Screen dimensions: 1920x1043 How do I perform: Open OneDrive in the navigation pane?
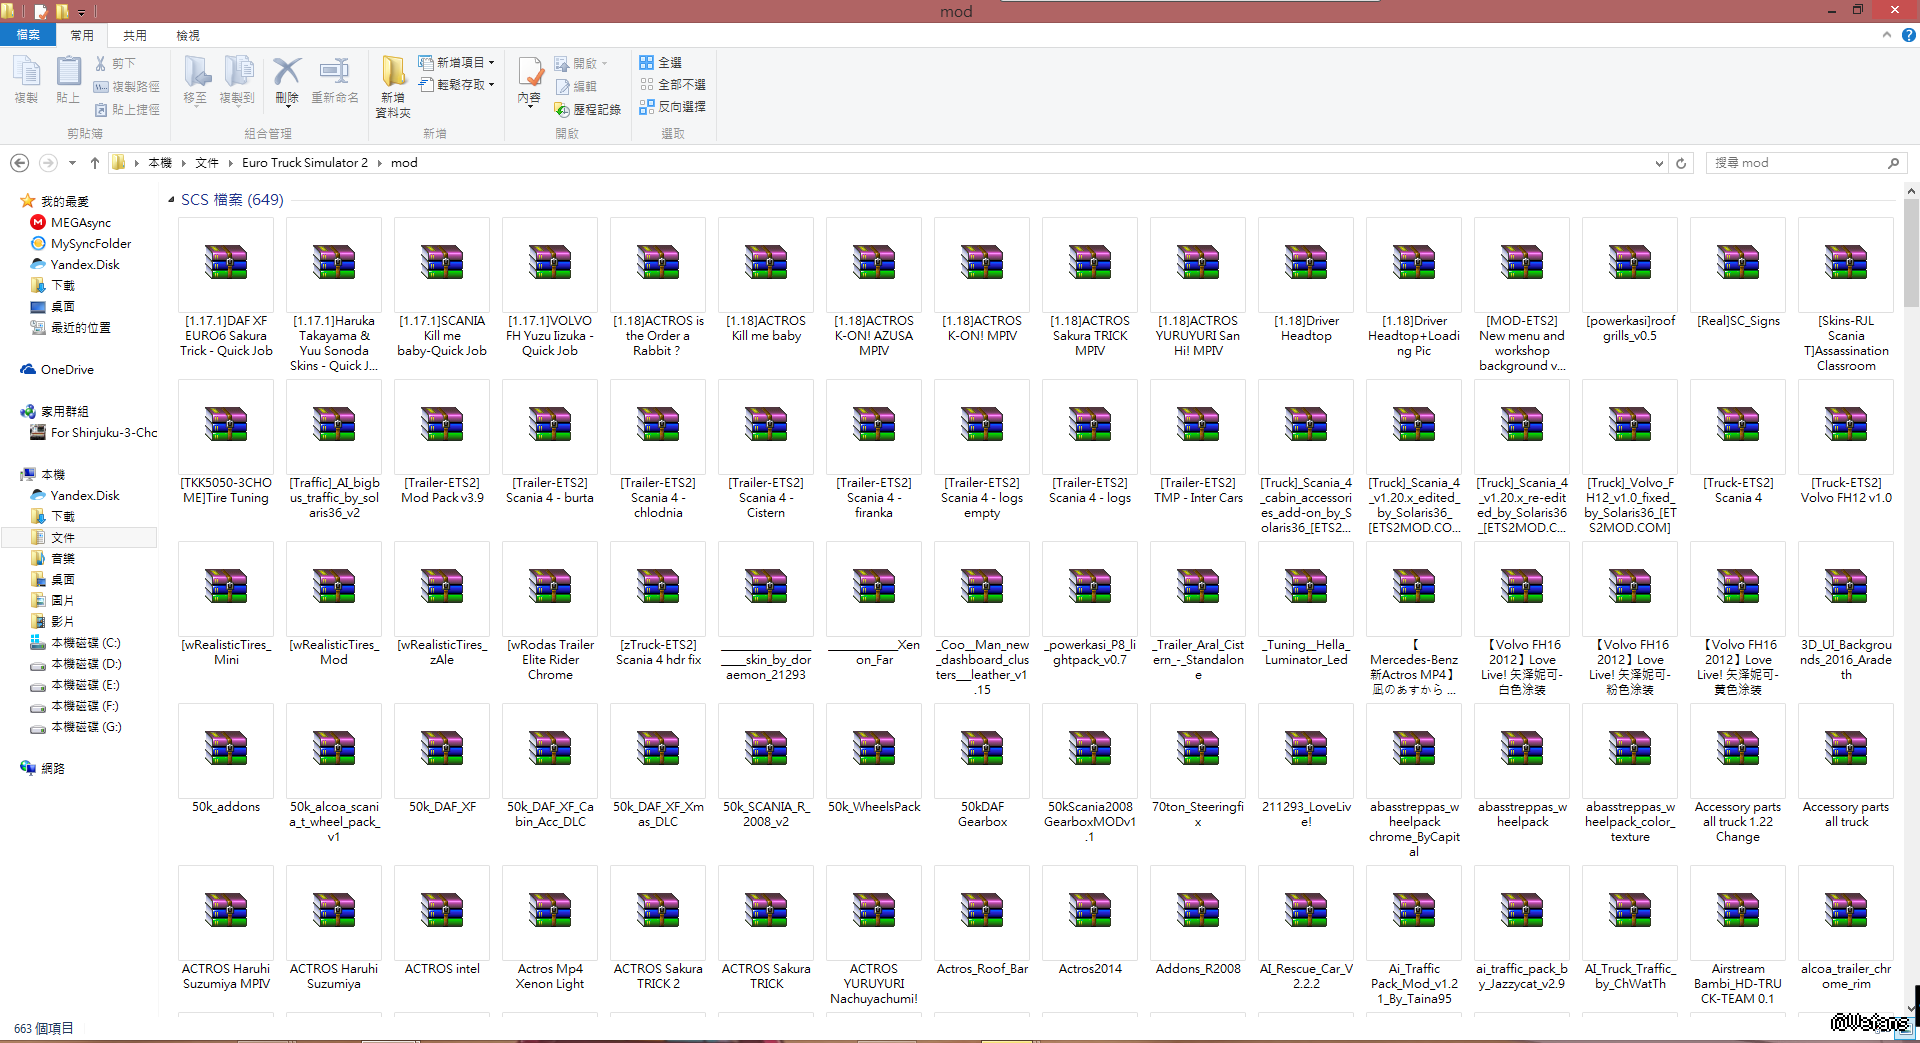67,370
